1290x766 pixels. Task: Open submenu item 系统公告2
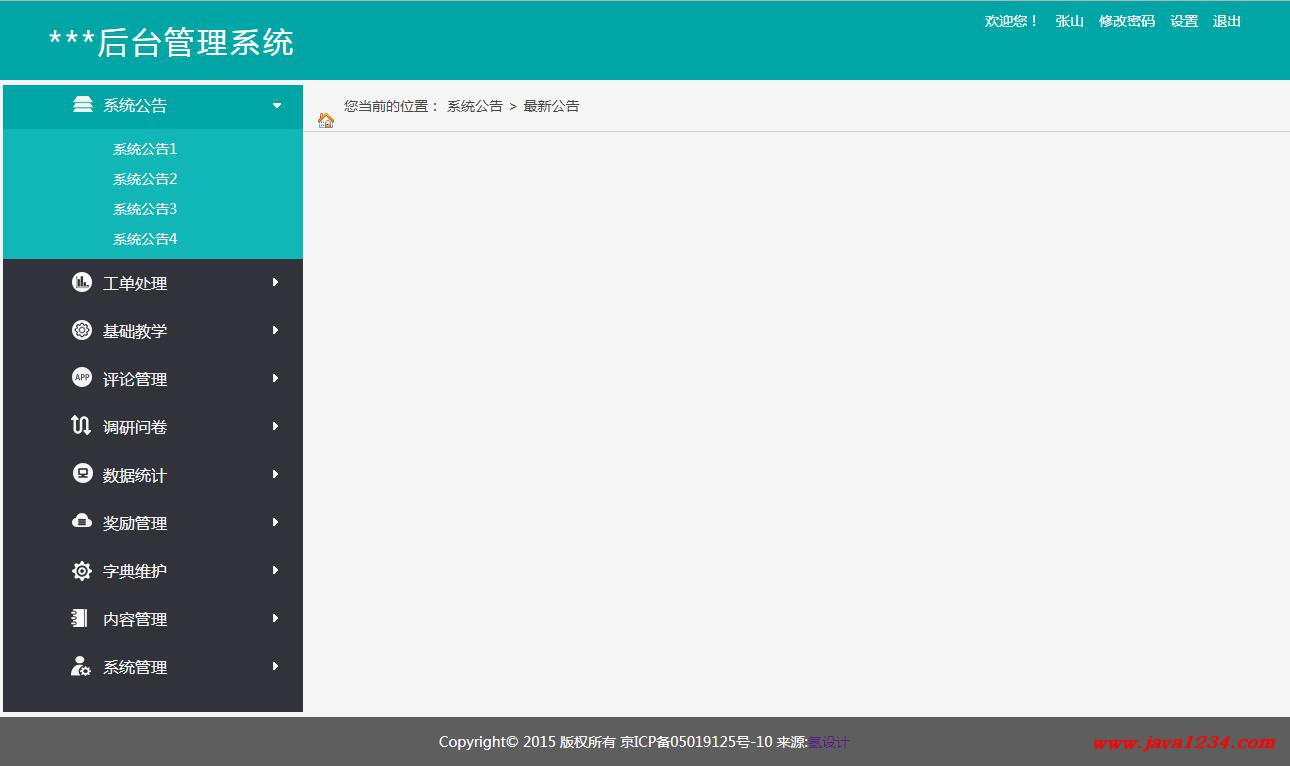point(145,179)
